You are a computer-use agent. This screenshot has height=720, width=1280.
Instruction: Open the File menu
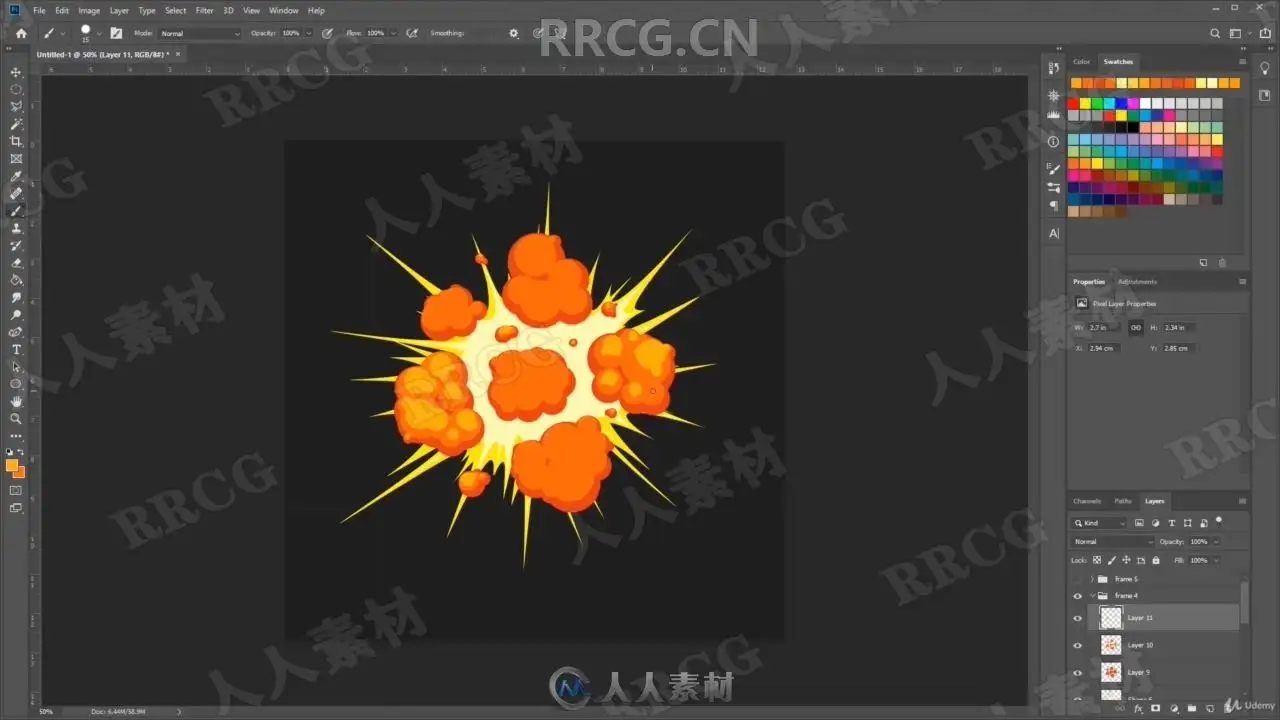coord(39,10)
